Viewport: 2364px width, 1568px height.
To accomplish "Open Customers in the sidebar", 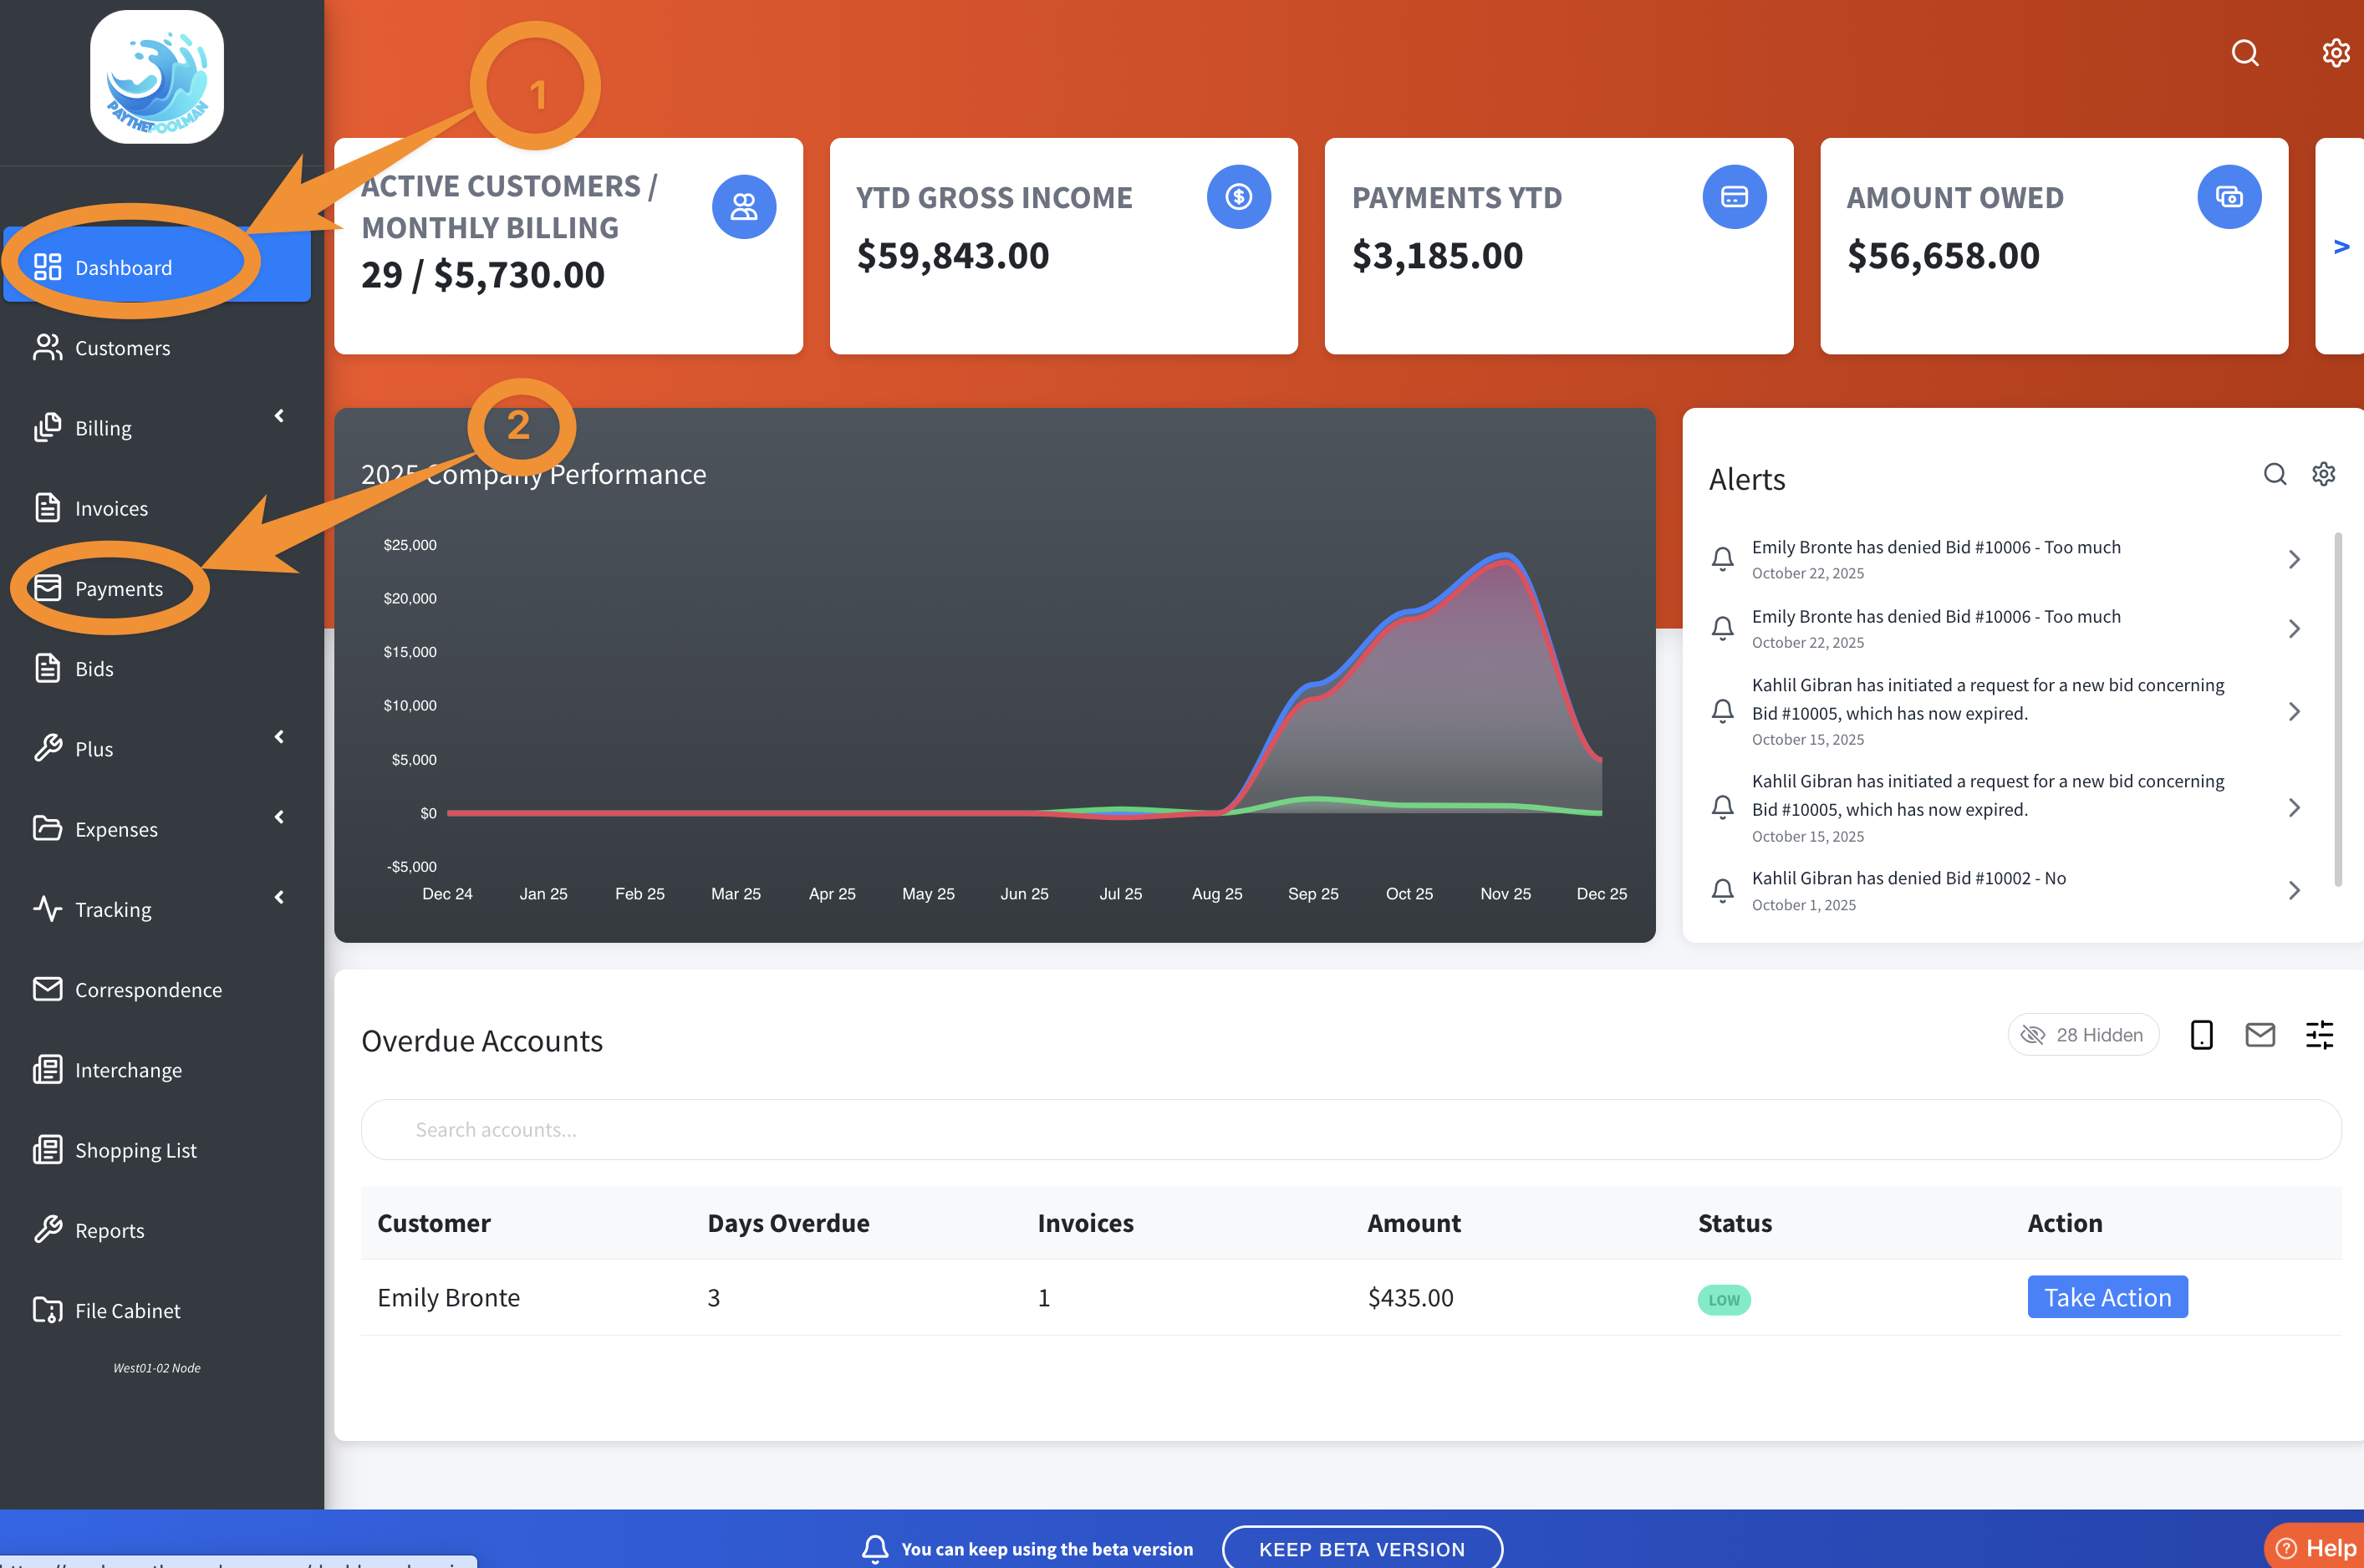I will (x=122, y=348).
